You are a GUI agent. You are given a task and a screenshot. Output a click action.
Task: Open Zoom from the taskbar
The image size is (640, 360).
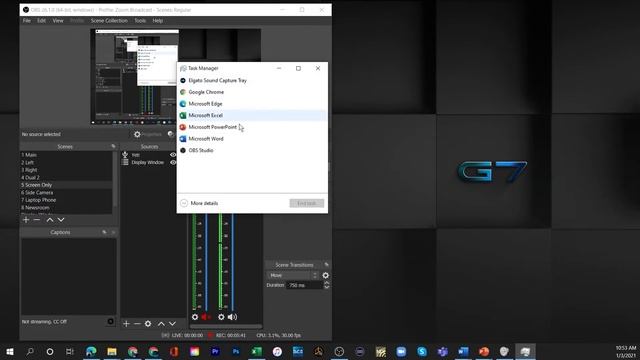click(401, 351)
